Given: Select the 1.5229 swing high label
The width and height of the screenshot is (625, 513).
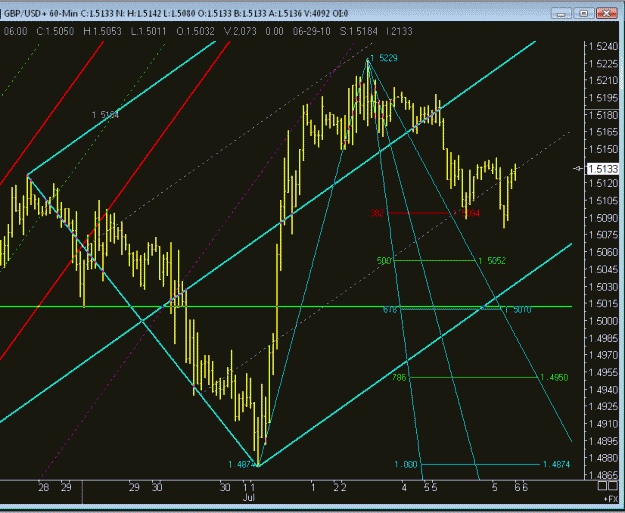Looking at the screenshot, I should 383,58.
